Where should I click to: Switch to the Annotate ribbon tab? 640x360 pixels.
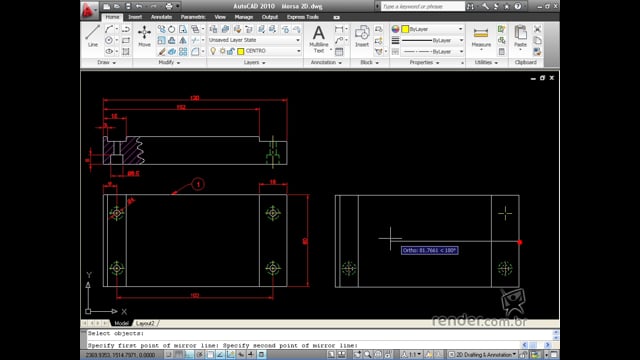coord(161,17)
